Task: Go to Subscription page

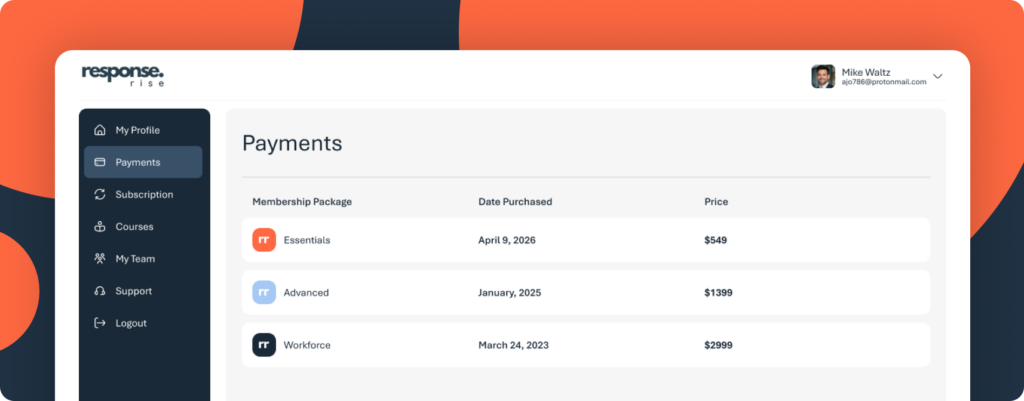Action: [x=143, y=194]
